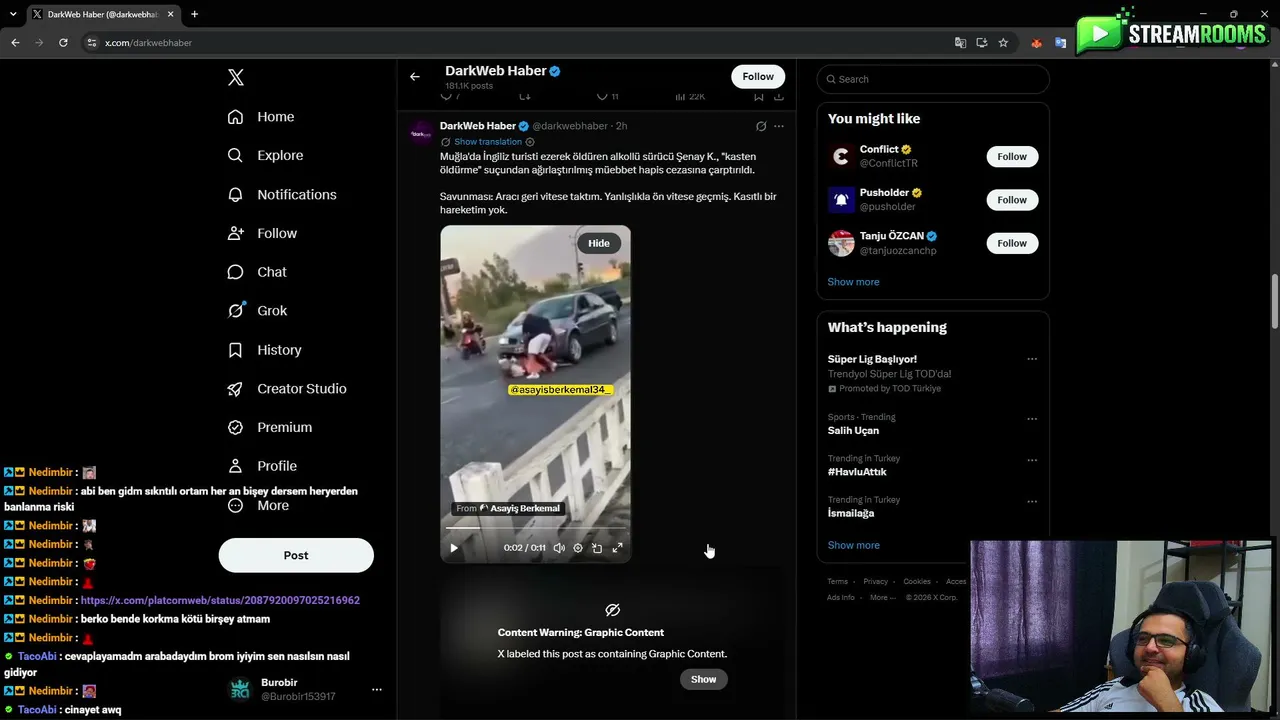Mute the video volume icon
This screenshot has width=1280, height=720.
point(559,548)
